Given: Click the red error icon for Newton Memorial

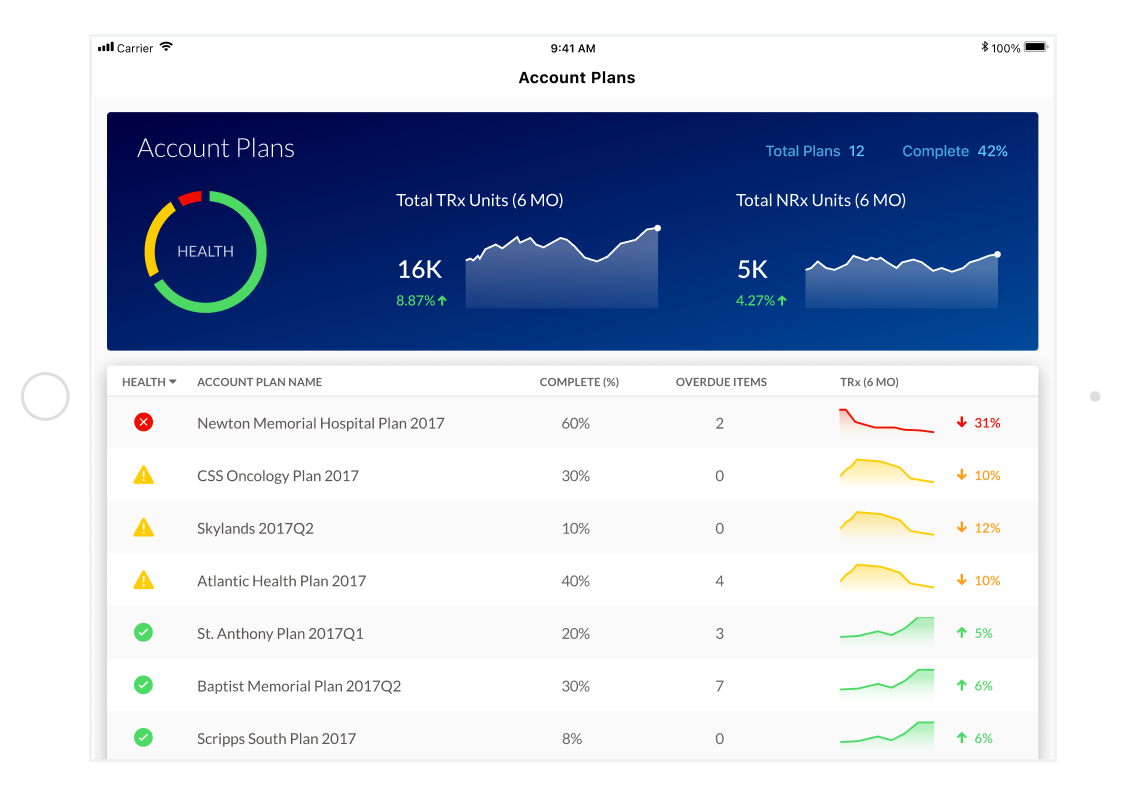Looking at the screenshot, I should tap(144, 422).
